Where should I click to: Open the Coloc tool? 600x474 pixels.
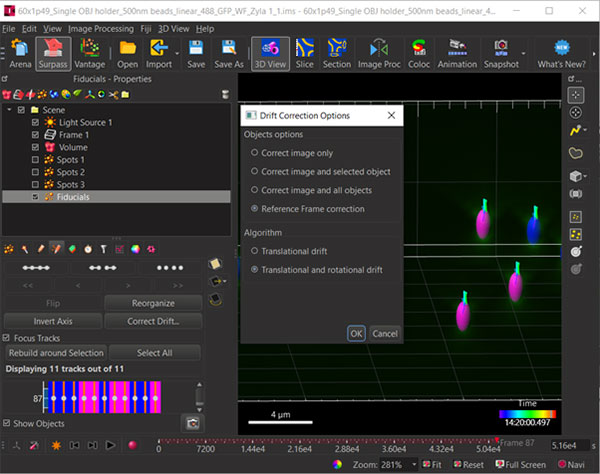[x=419, y=54]
